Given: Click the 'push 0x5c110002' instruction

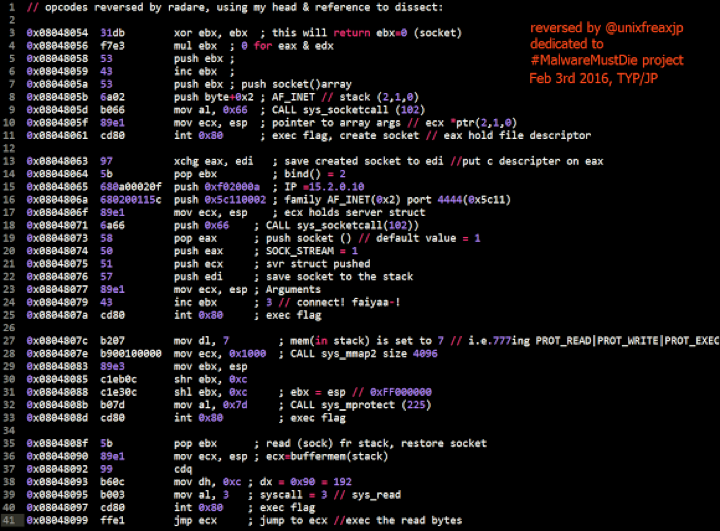Looking at the screenshot, I should [219, 200].
